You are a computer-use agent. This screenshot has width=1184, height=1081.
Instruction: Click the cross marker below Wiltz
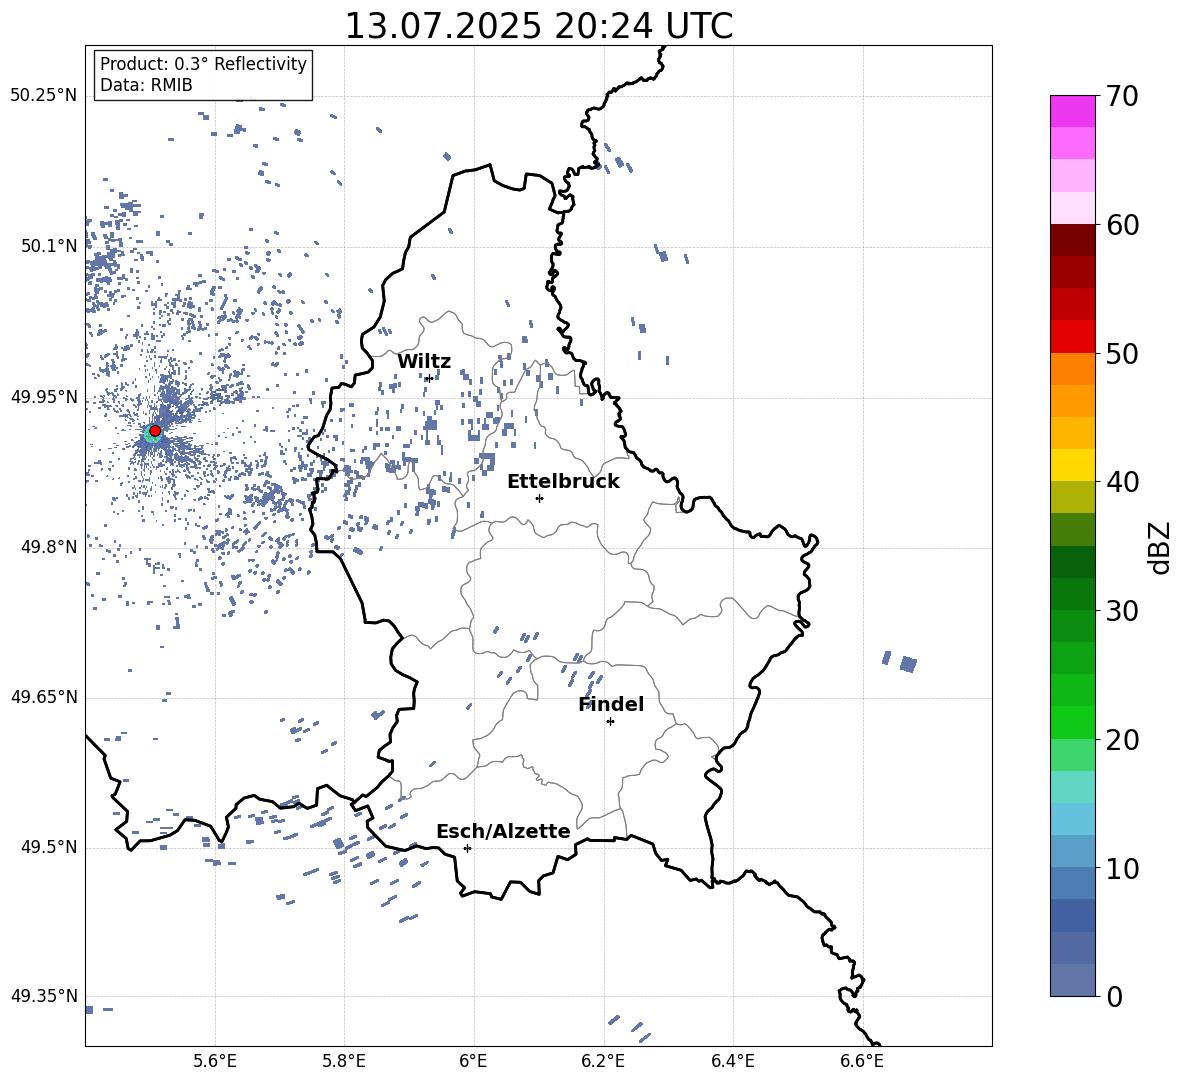429,378
